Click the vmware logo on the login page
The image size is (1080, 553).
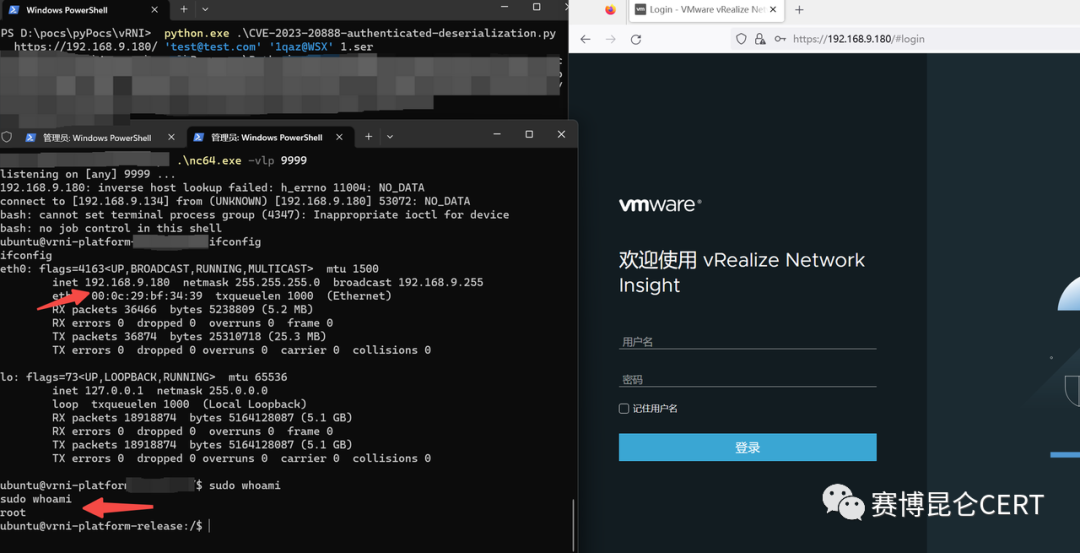(660, 205)
